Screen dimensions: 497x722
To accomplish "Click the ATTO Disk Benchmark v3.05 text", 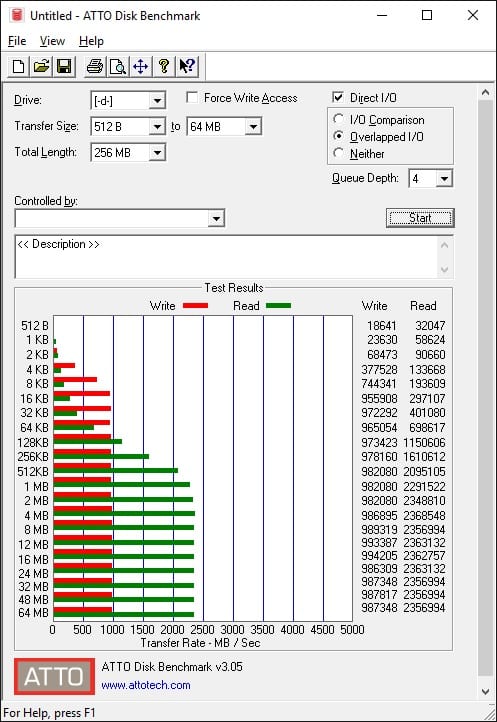I will coord(172,666).
